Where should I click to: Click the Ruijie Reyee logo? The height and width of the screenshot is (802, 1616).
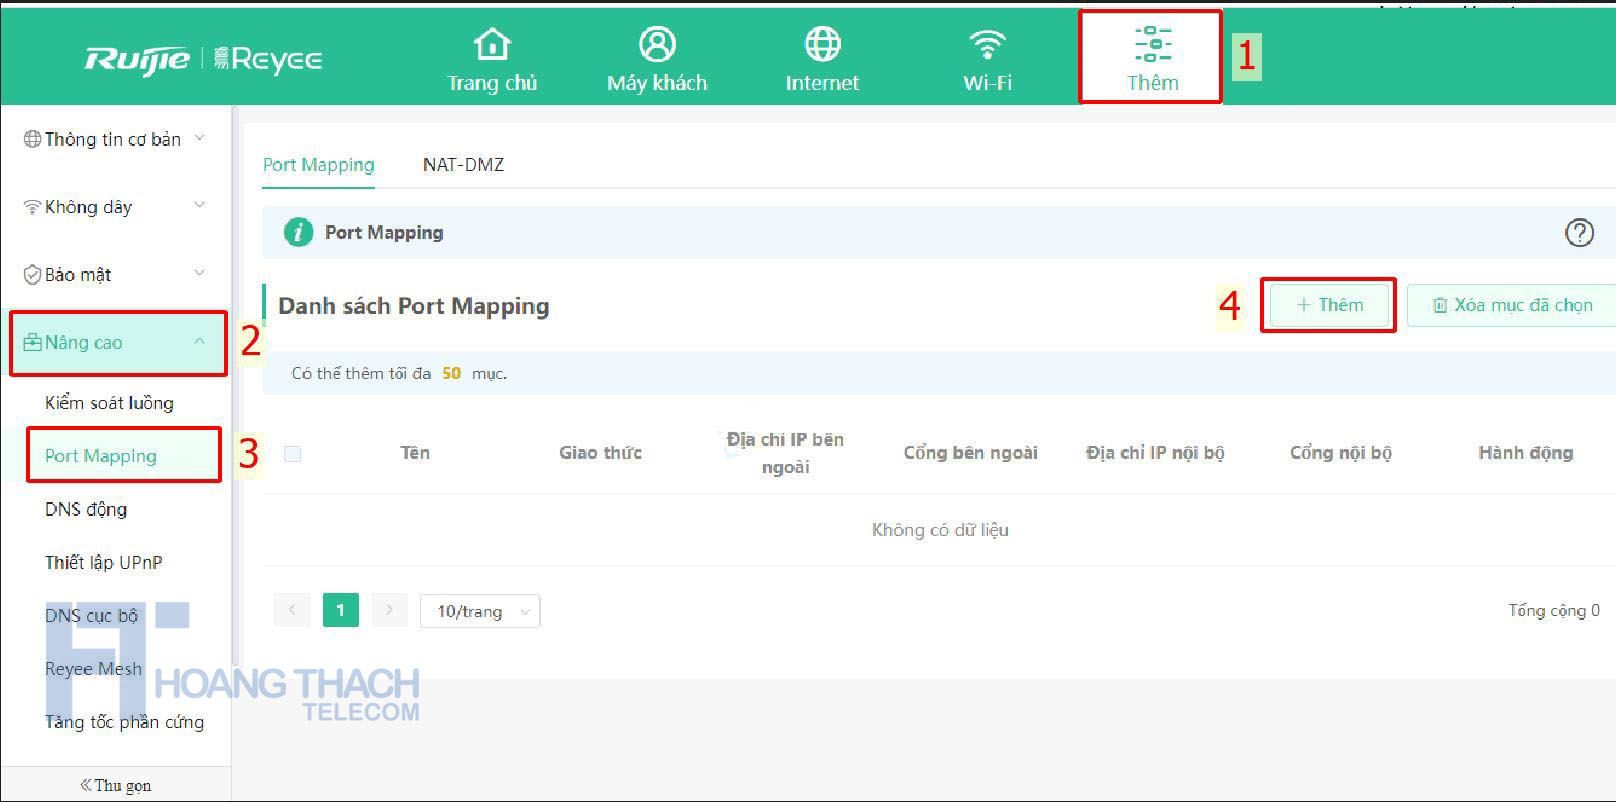coord(203,59)
